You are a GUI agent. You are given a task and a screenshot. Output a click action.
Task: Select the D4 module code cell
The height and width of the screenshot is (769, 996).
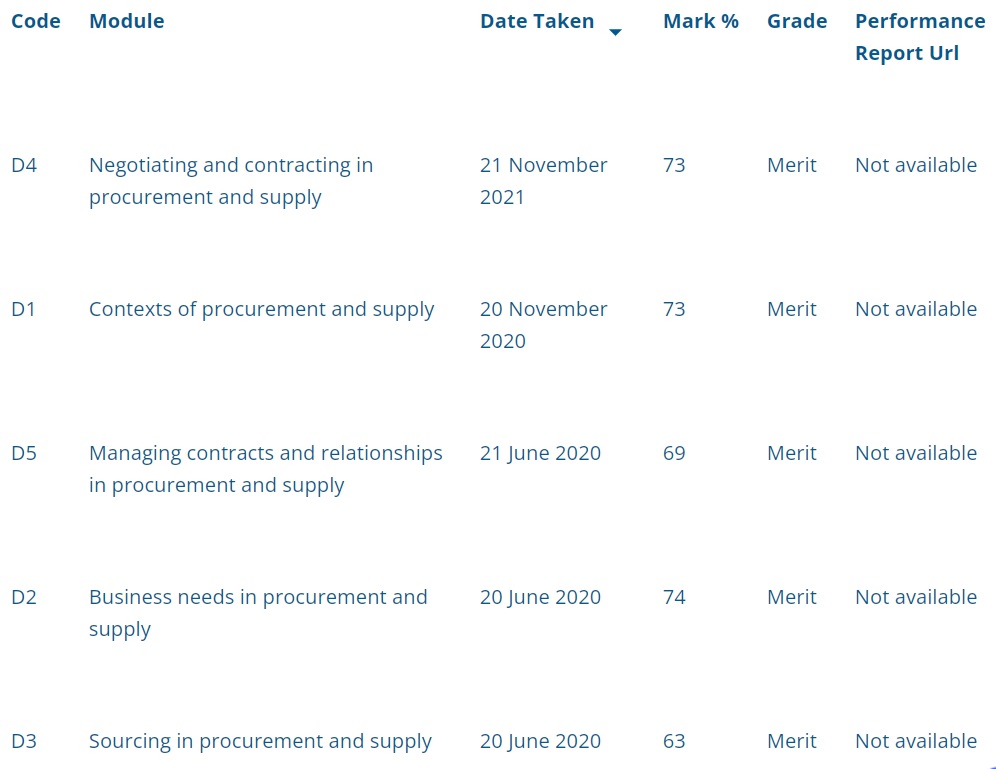(x=24, y=165)
